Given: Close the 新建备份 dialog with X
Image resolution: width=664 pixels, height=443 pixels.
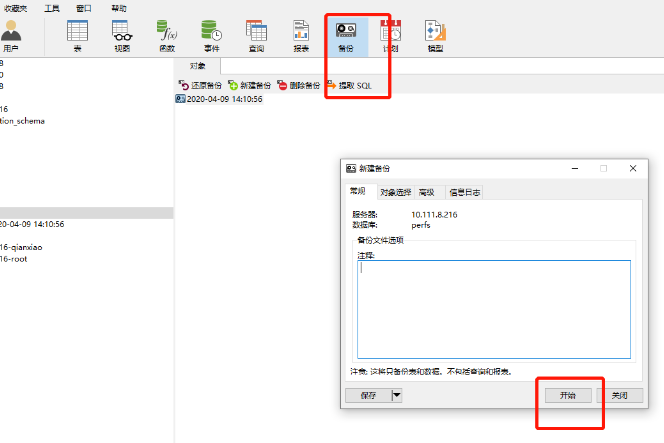Looking at the screenshot, I should 633,169.
